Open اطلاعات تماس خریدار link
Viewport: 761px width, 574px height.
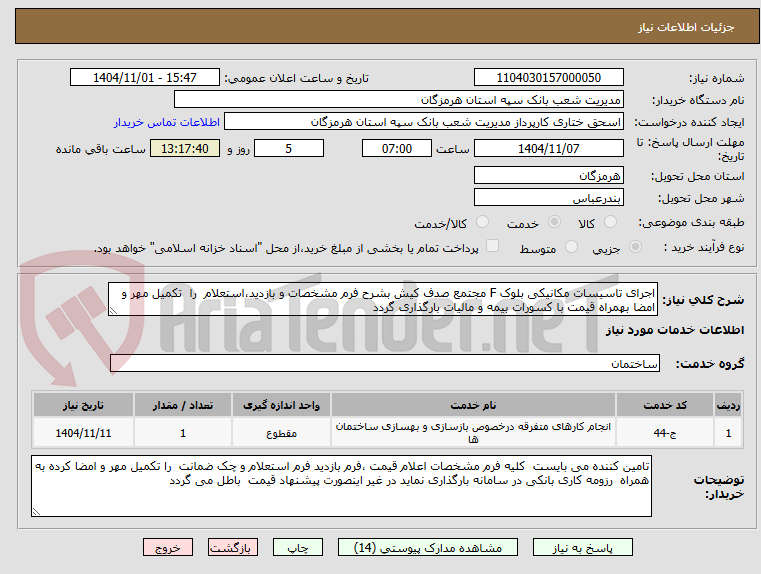(167, 122)
